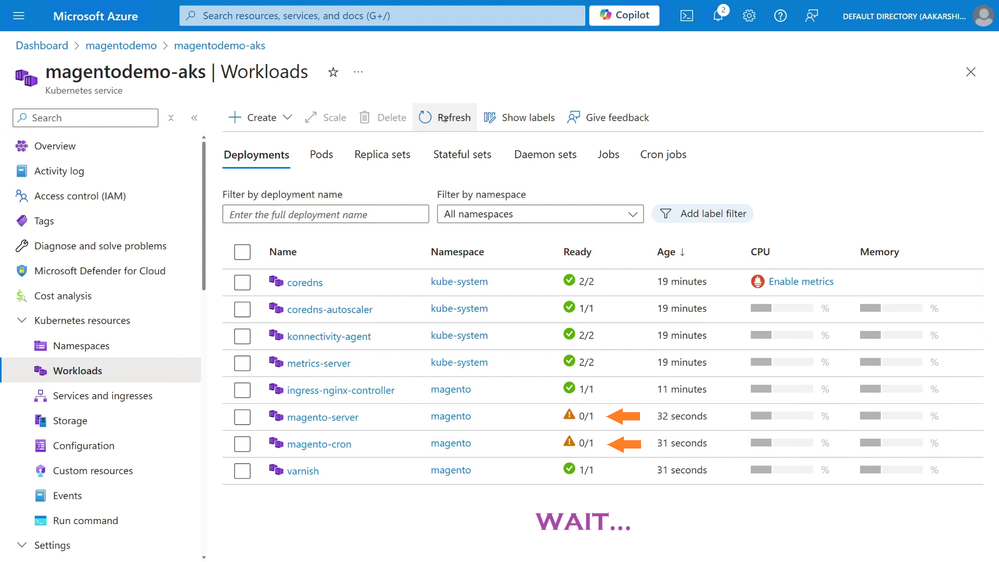Tick the metrics-server row checkbox

pyautogui.click(x=242, y=363)
